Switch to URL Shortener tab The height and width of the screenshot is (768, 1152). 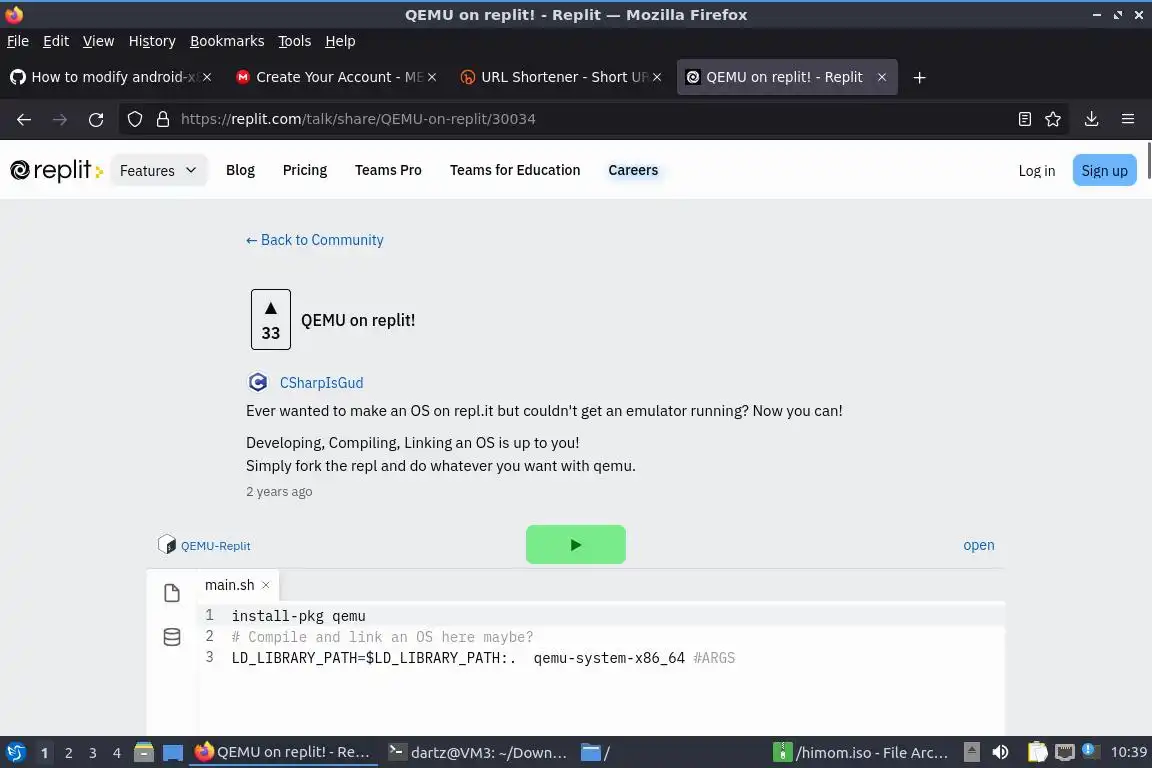pyautogui.click(x=560, y=77)
